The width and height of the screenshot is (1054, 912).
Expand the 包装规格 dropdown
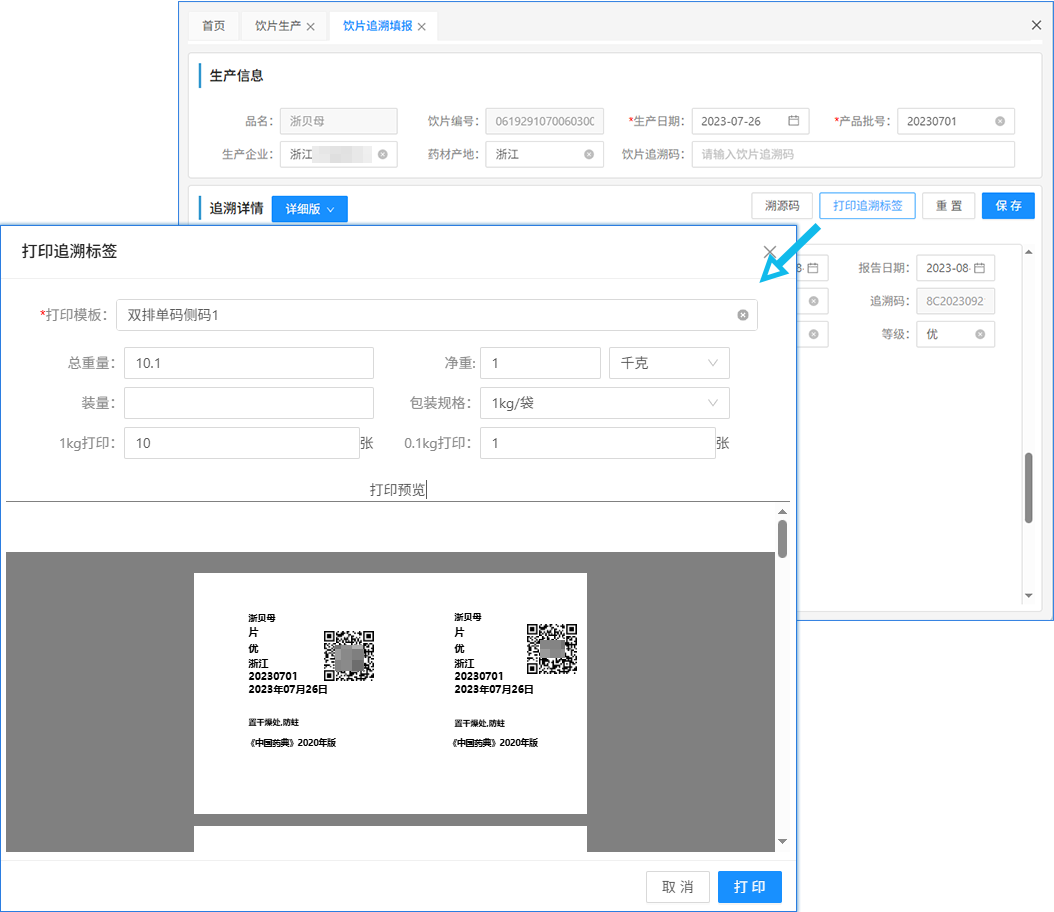(604, 403)
